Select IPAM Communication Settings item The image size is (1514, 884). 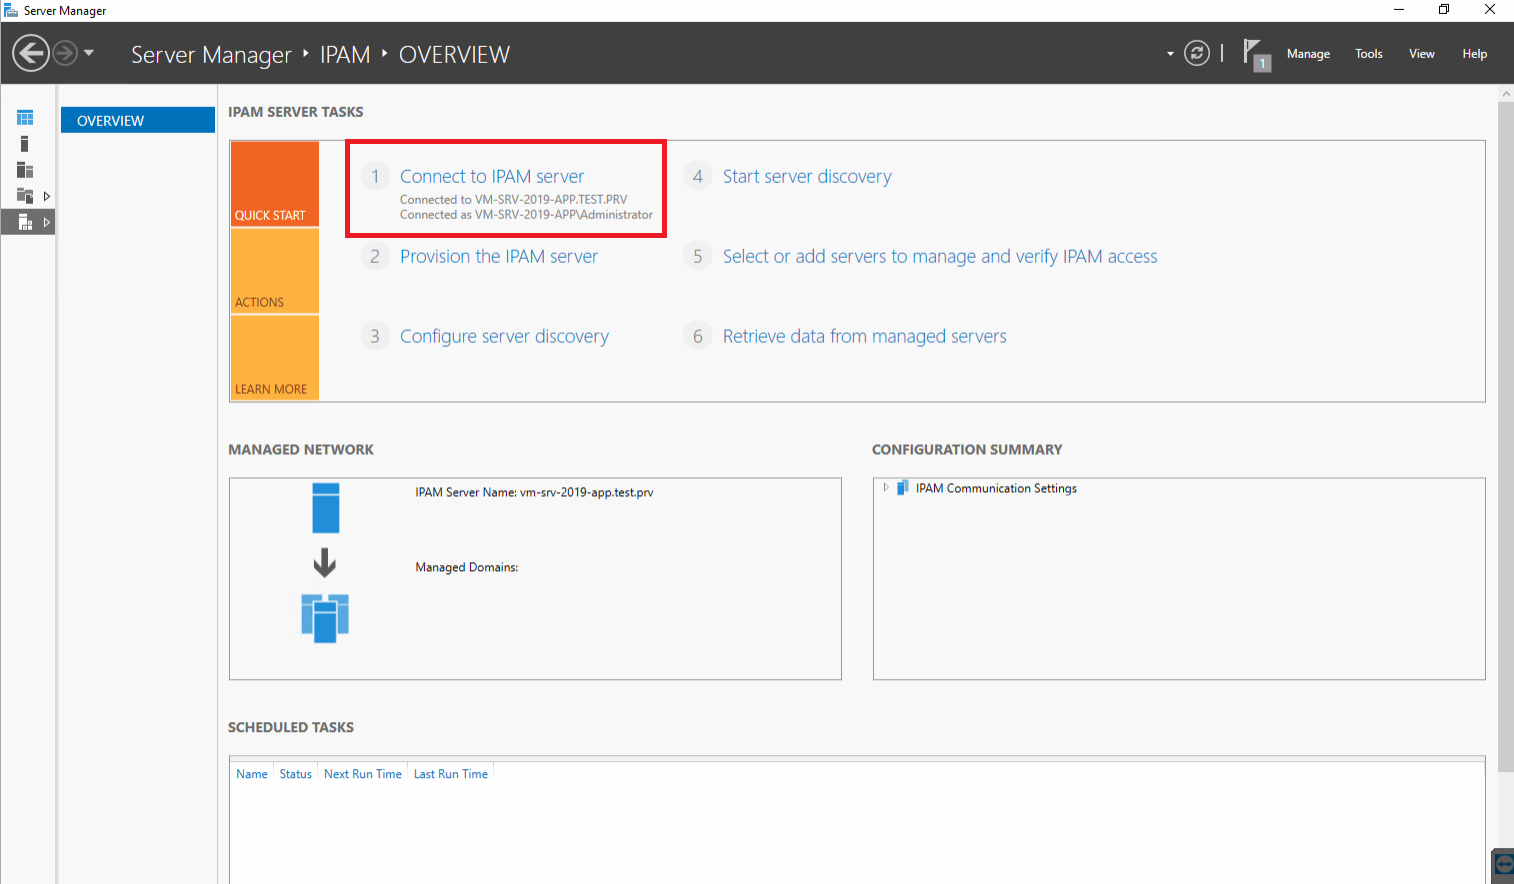[996, 488]
